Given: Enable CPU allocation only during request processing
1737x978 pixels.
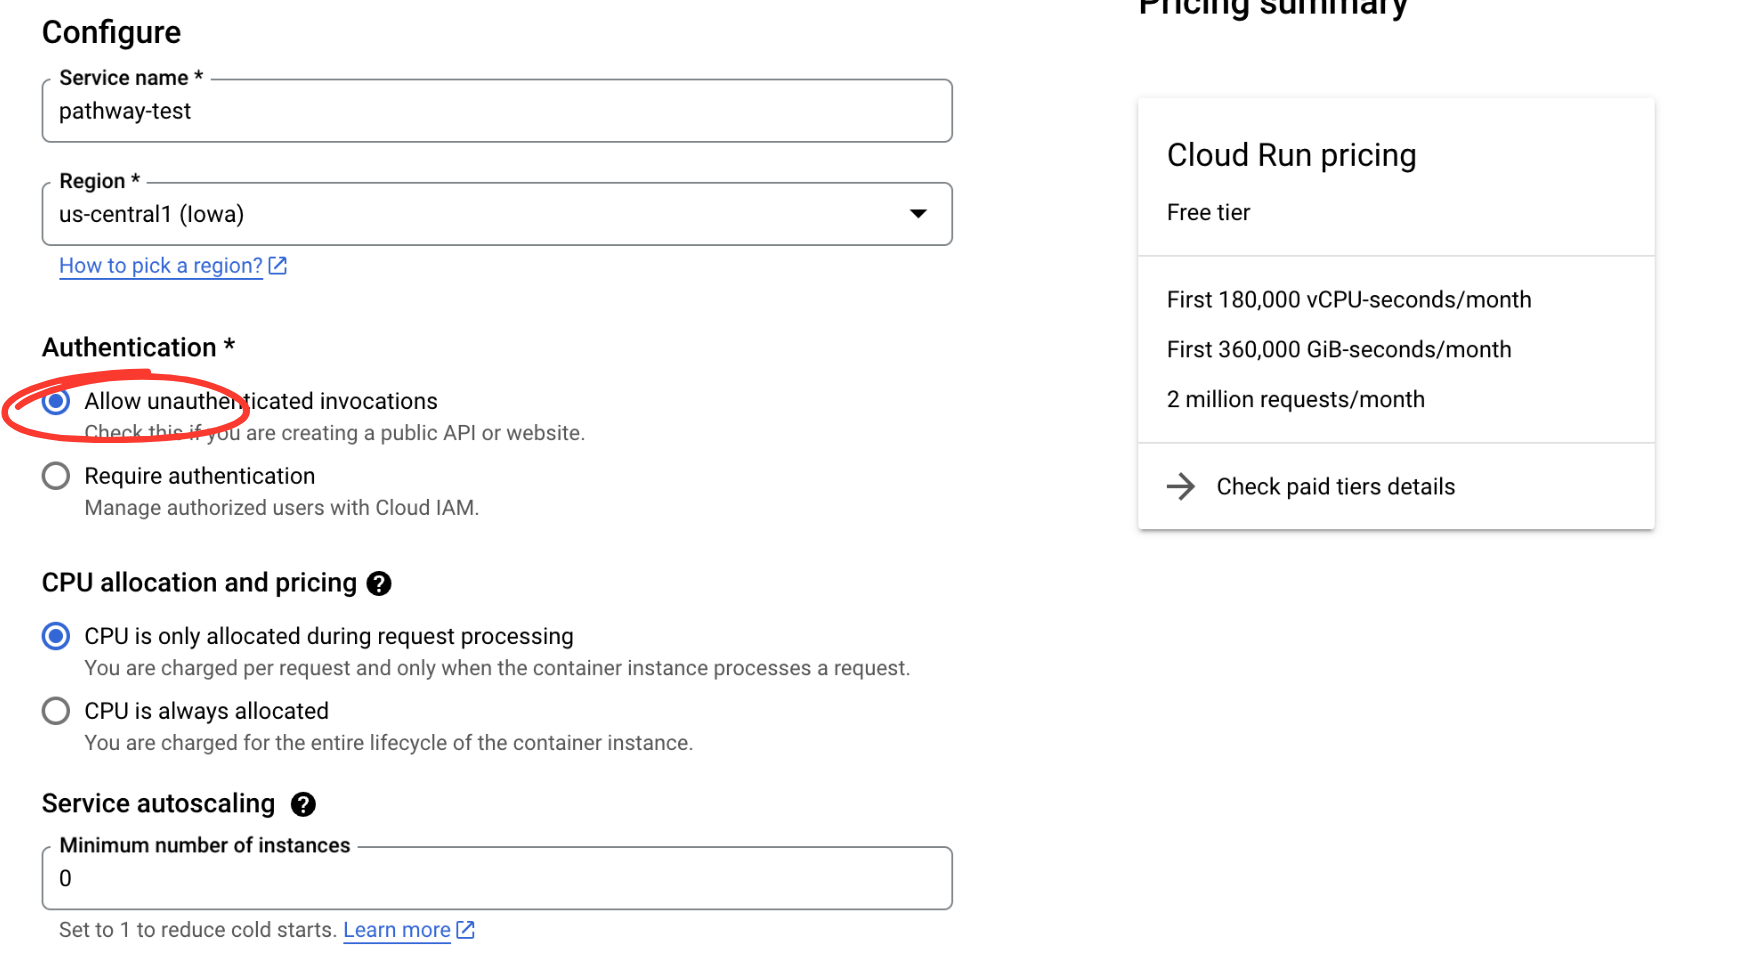Looking at the screenshot, I should click(55, 636).
